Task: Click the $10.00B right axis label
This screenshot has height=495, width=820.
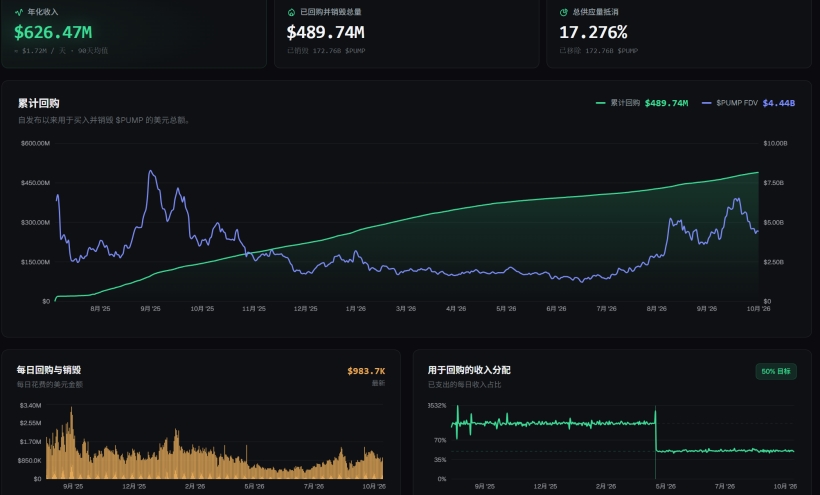Action: coord(775,143)
